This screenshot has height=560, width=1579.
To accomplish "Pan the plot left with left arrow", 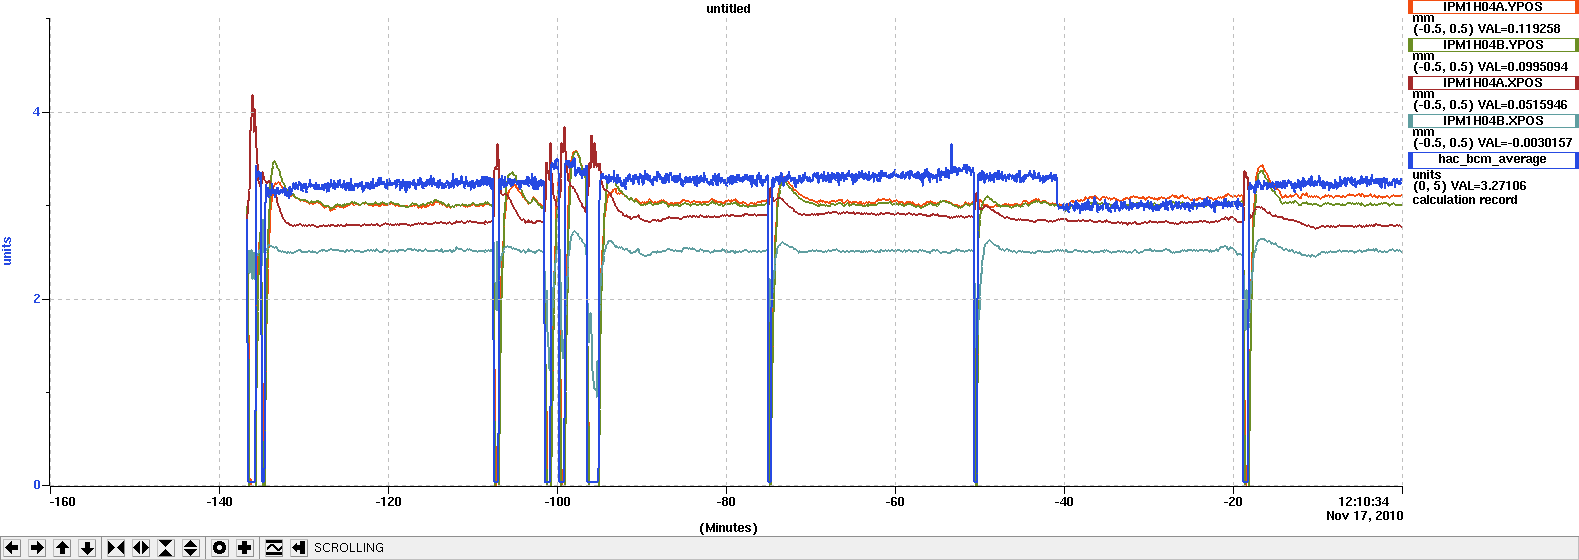I will click(x=12, y=548).
